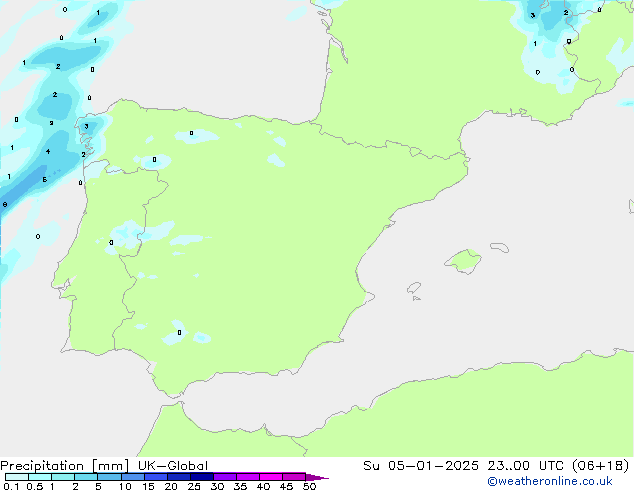Click the '30' legend scale label
This screenshot has width=634, height=490.
point(217,486)
